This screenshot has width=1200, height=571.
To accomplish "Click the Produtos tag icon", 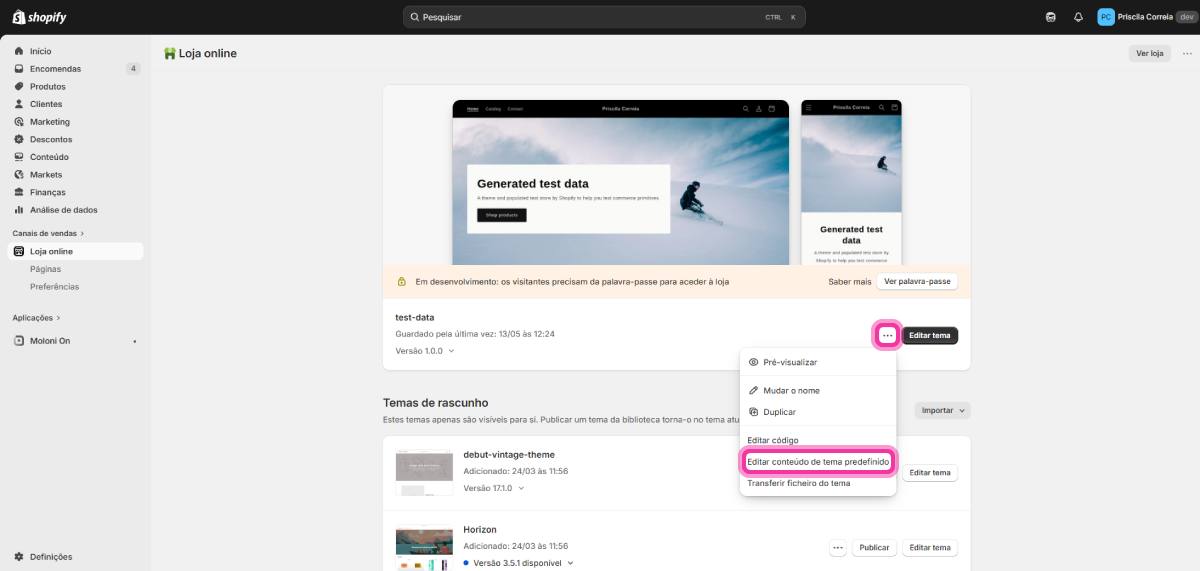I will point(20,86).
